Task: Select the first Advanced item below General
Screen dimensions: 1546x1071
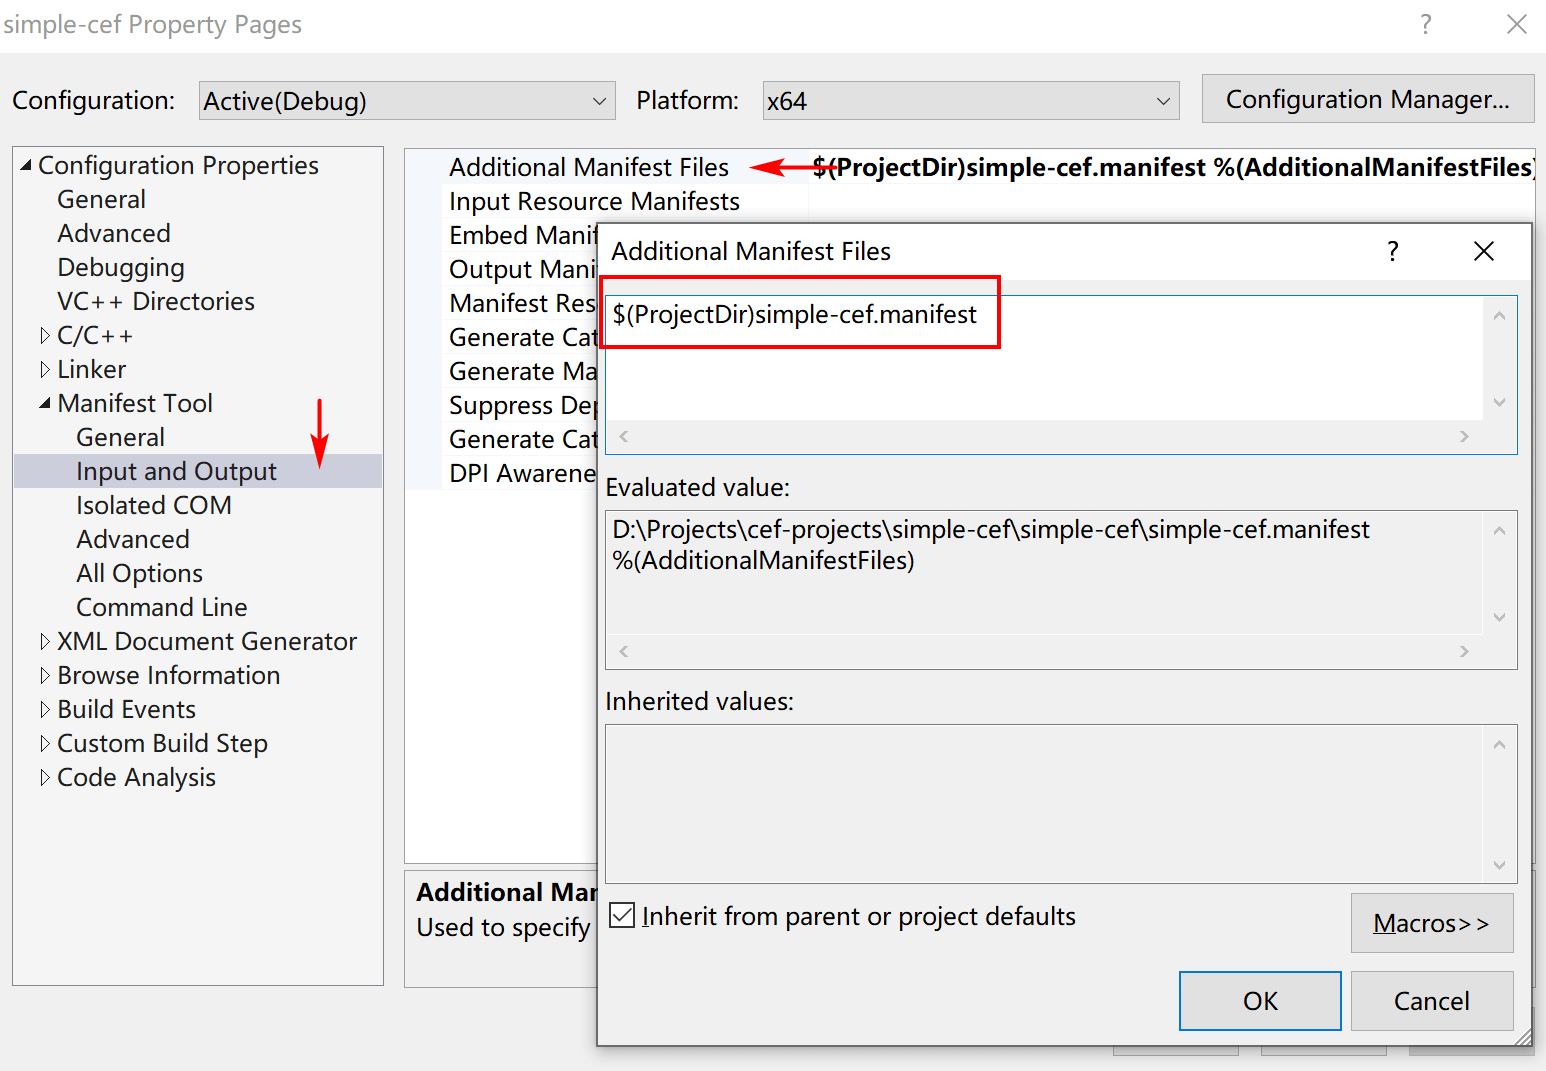Action: click(114, 233)
